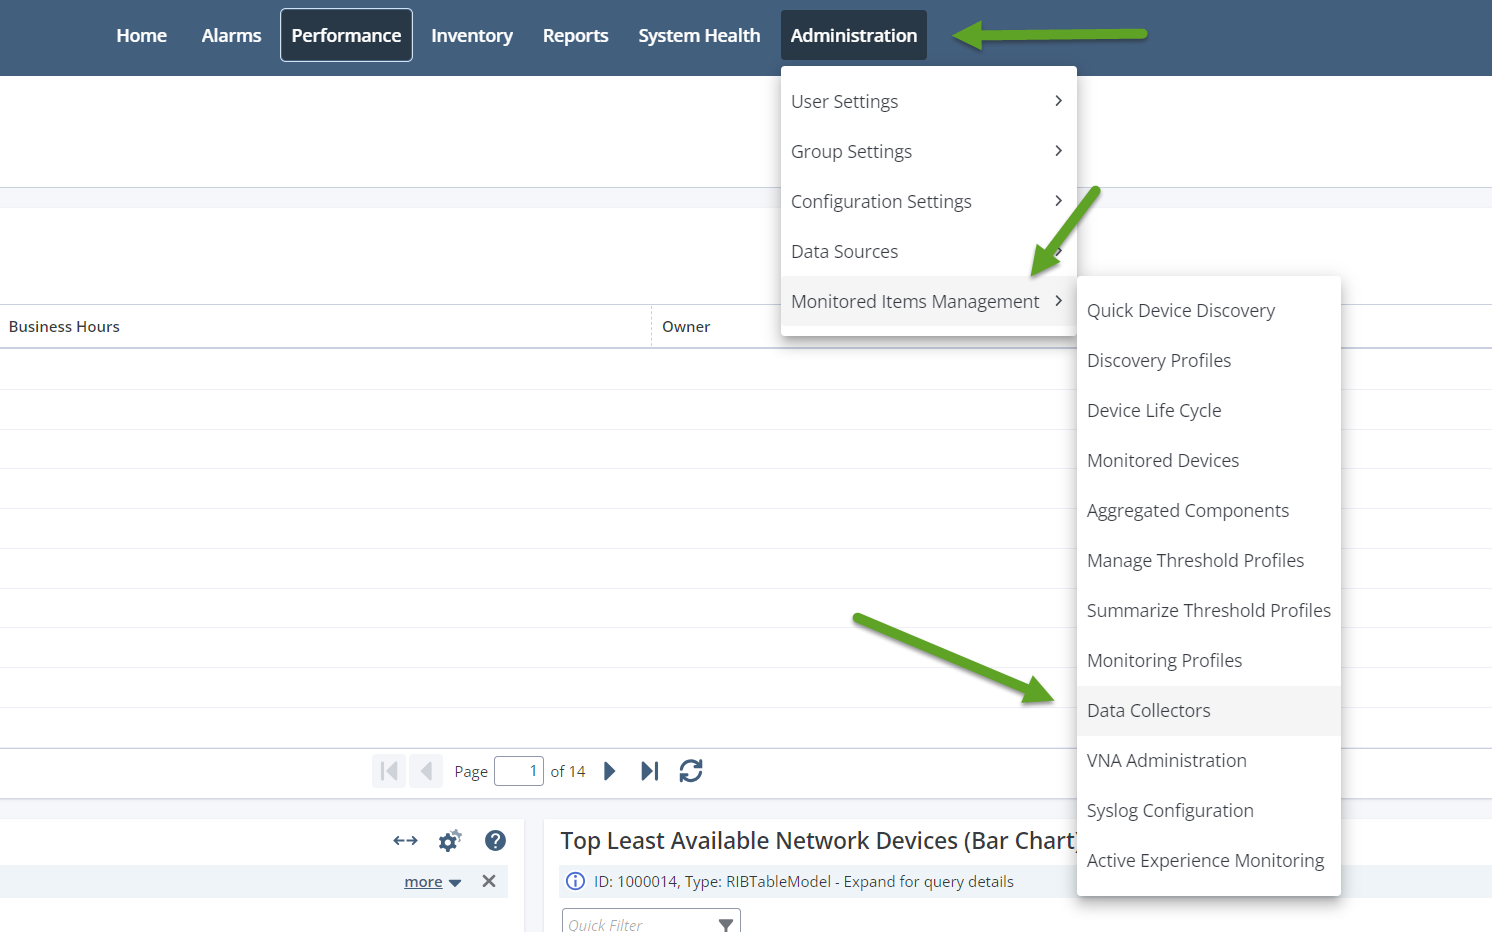The width and height of the screenshot is (1492, 932).
Task: Click the info icon beside ID 1000014
Action: click(575, 881)
